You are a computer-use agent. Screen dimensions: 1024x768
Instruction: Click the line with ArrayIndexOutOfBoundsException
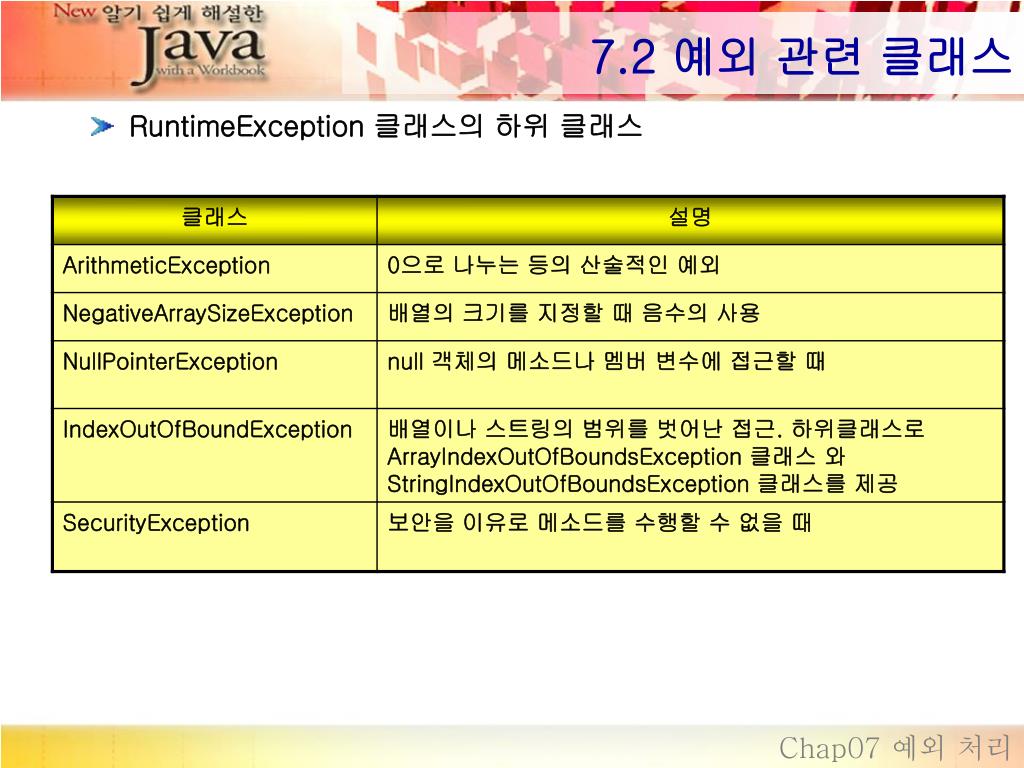point(616,456)
